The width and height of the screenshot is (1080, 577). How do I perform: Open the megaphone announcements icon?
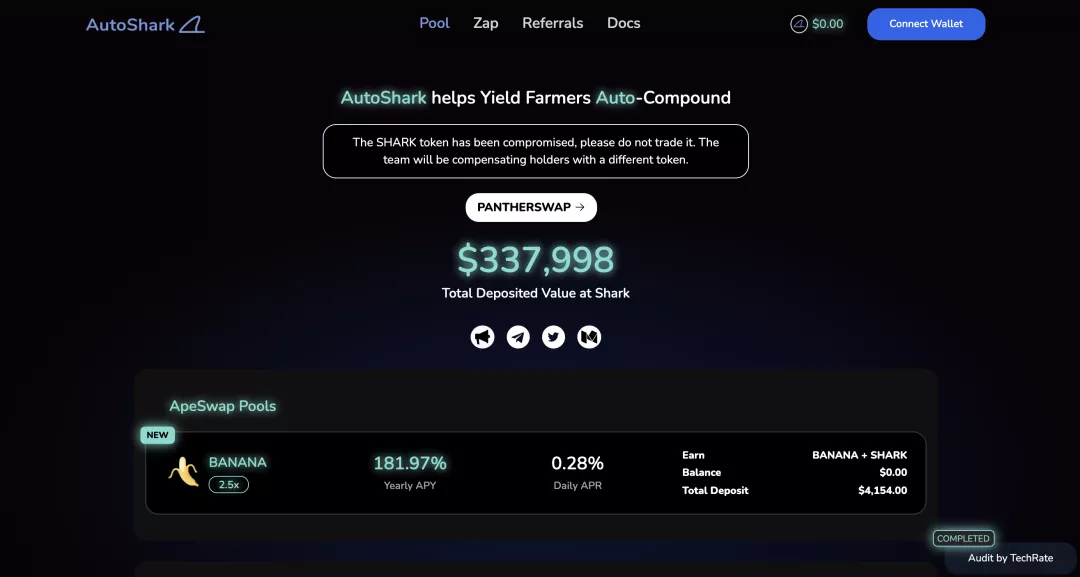[x=482, y=337]
